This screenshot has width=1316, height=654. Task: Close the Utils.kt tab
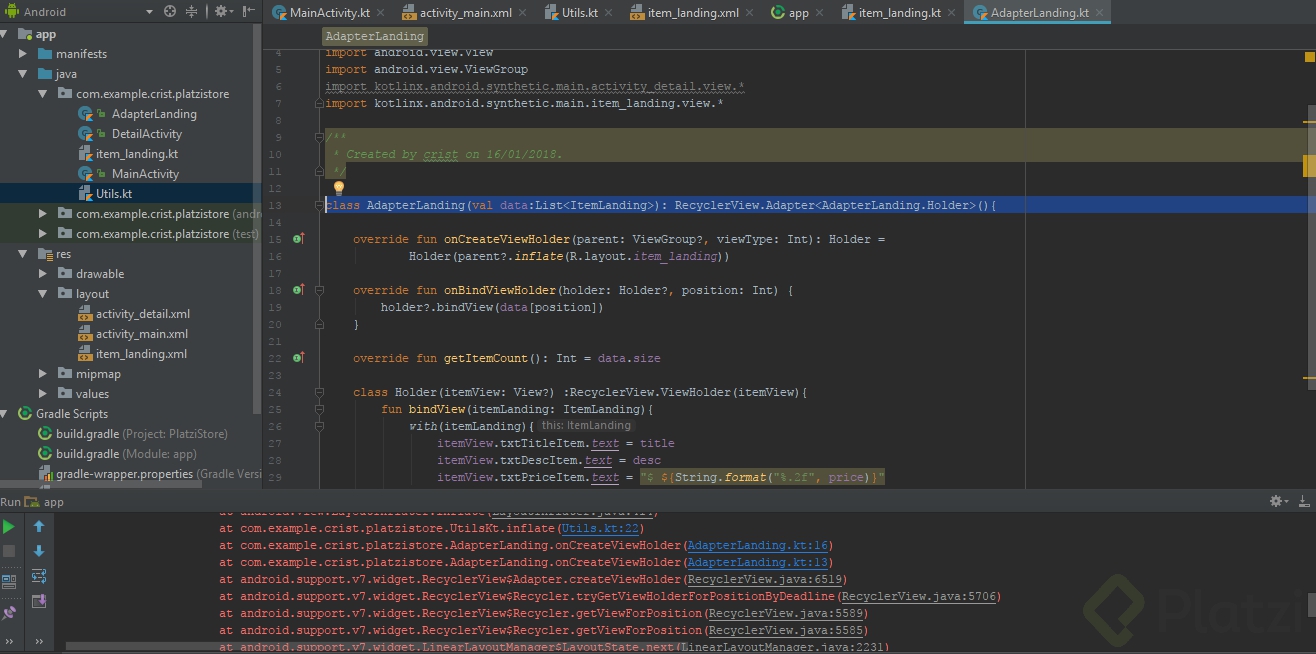(609, 13)
